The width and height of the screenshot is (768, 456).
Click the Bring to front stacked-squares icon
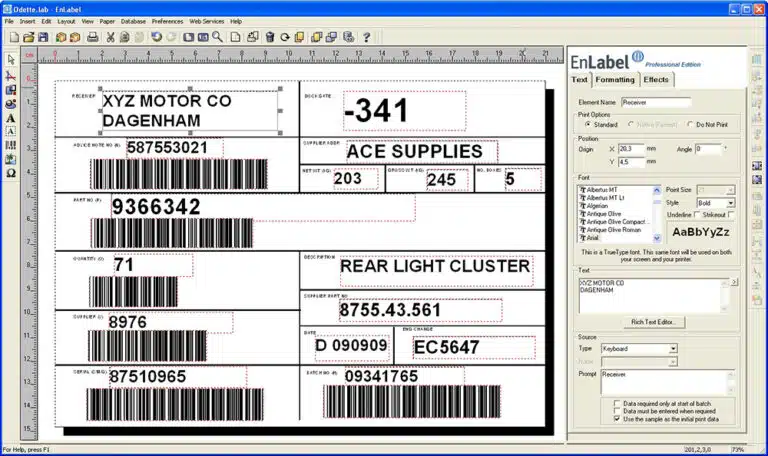pos(316,37)
